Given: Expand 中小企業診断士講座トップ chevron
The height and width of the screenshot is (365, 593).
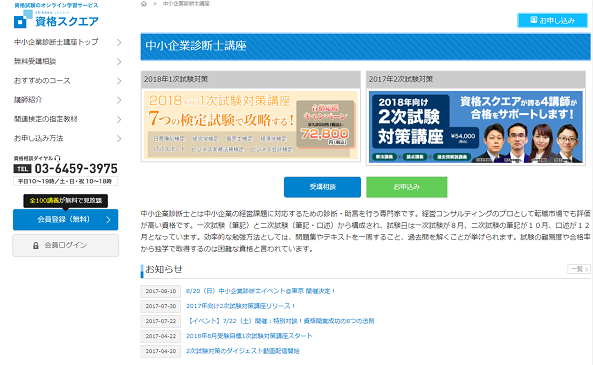Looking at the screenshot, I should [x=119, y=42].
